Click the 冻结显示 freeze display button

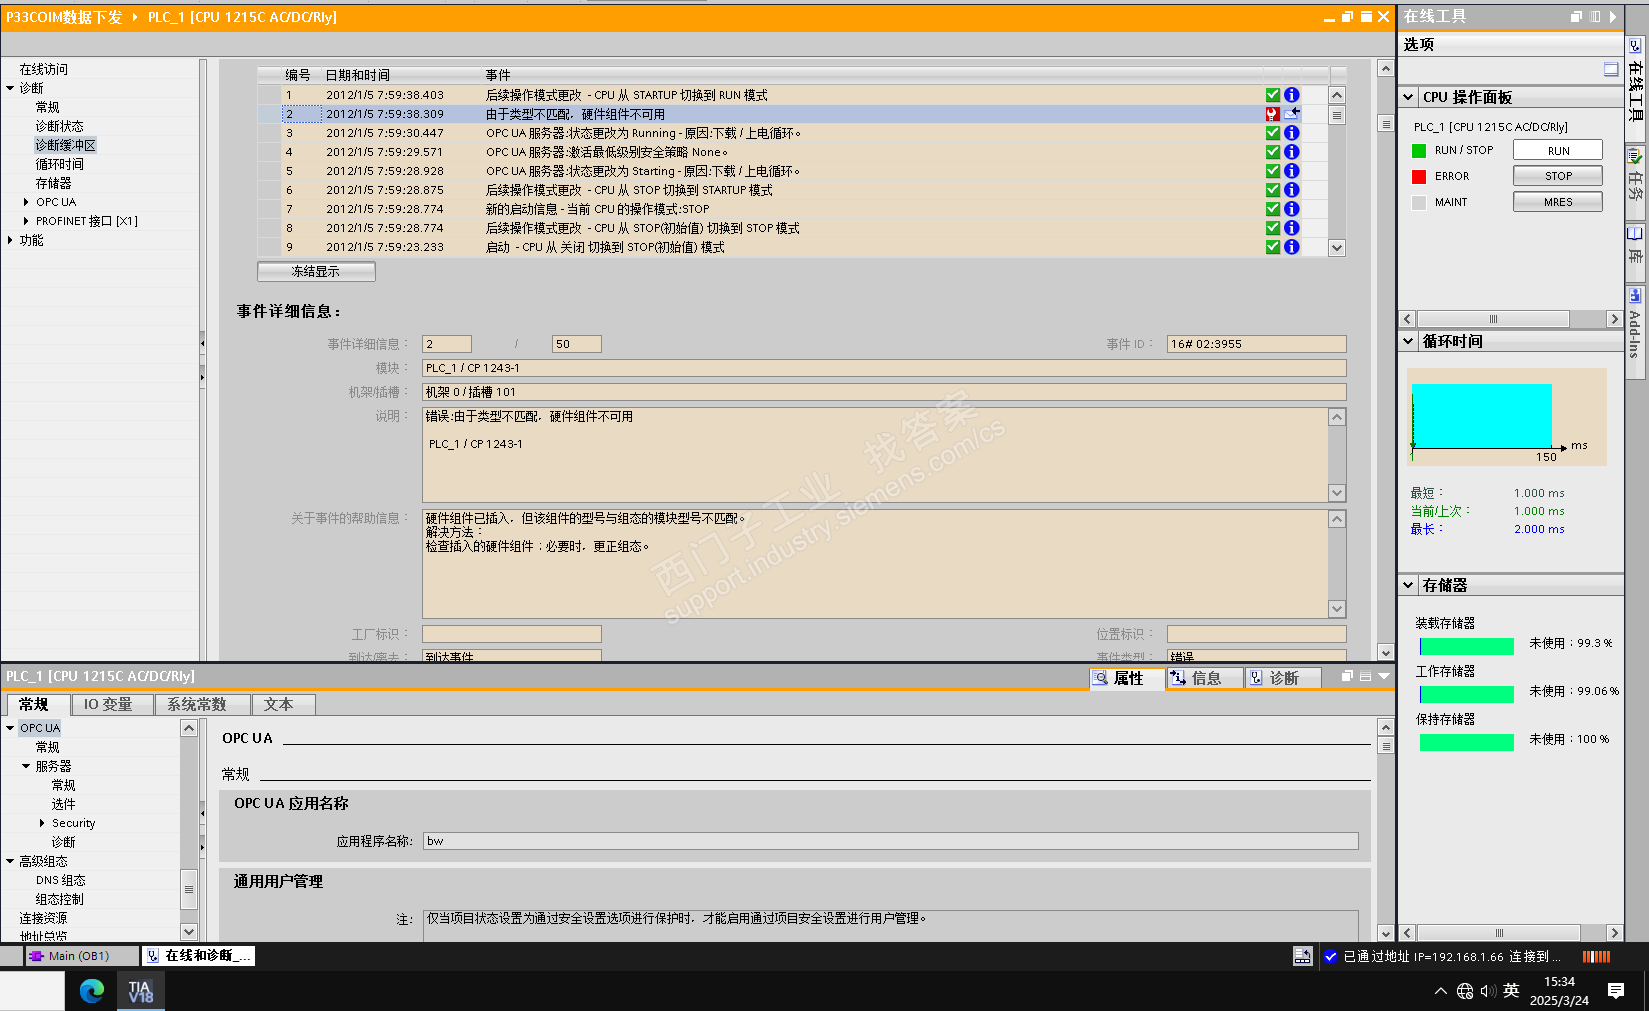[x=316, y=272]
